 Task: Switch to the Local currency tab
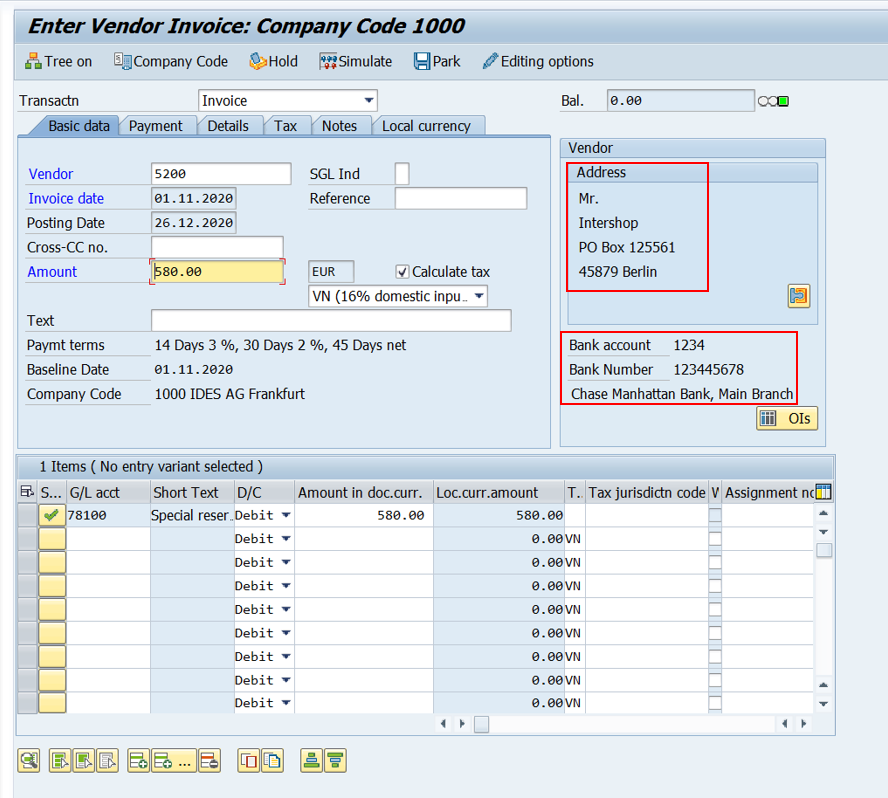426,126
